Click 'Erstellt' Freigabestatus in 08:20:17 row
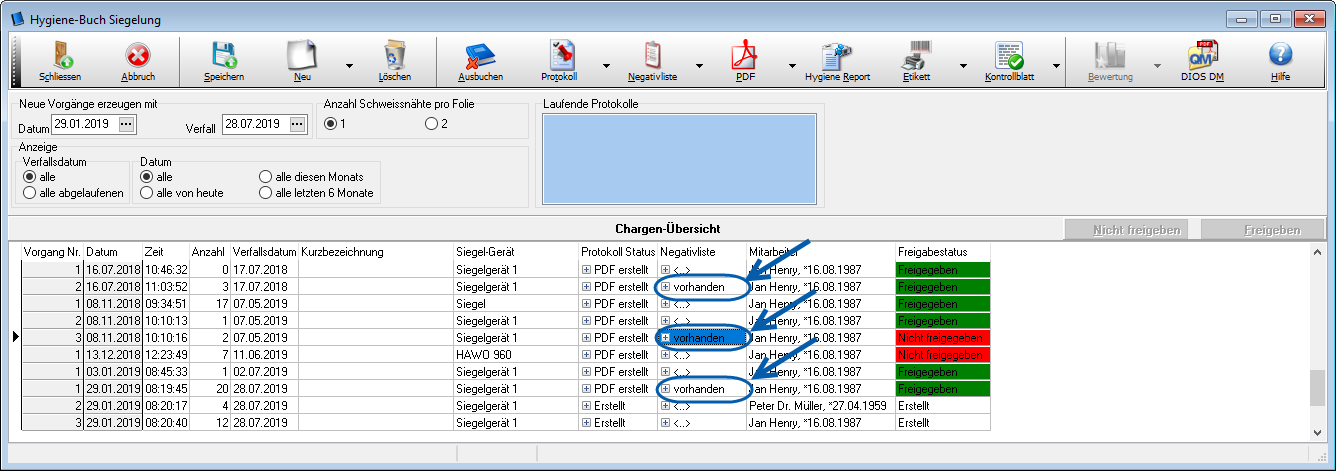 point(943,406)
